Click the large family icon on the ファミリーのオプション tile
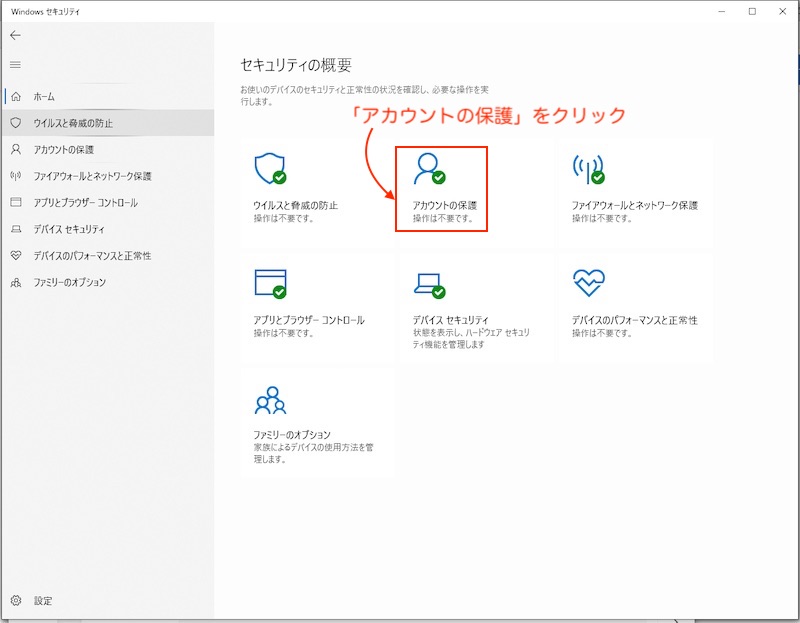Viewport: 800px width, 623px height. pos(270,400)
